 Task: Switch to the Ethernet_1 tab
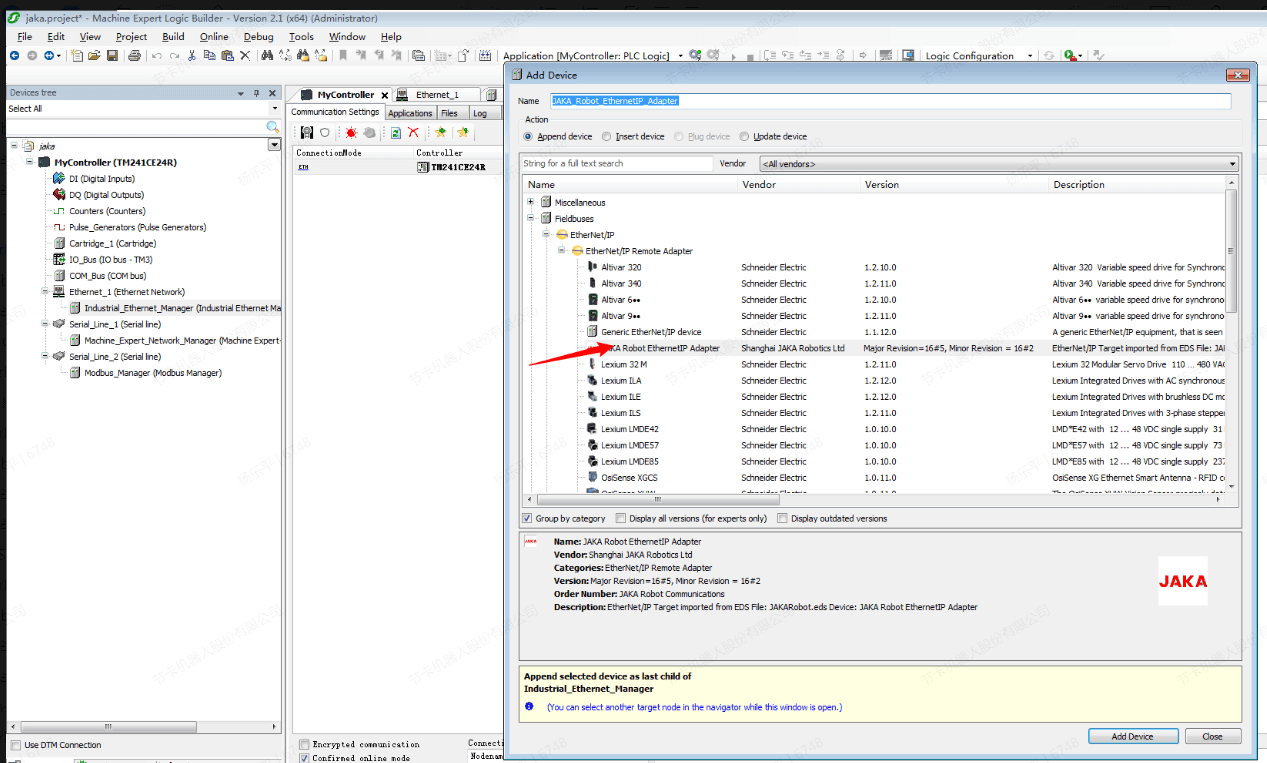(437, 95)
